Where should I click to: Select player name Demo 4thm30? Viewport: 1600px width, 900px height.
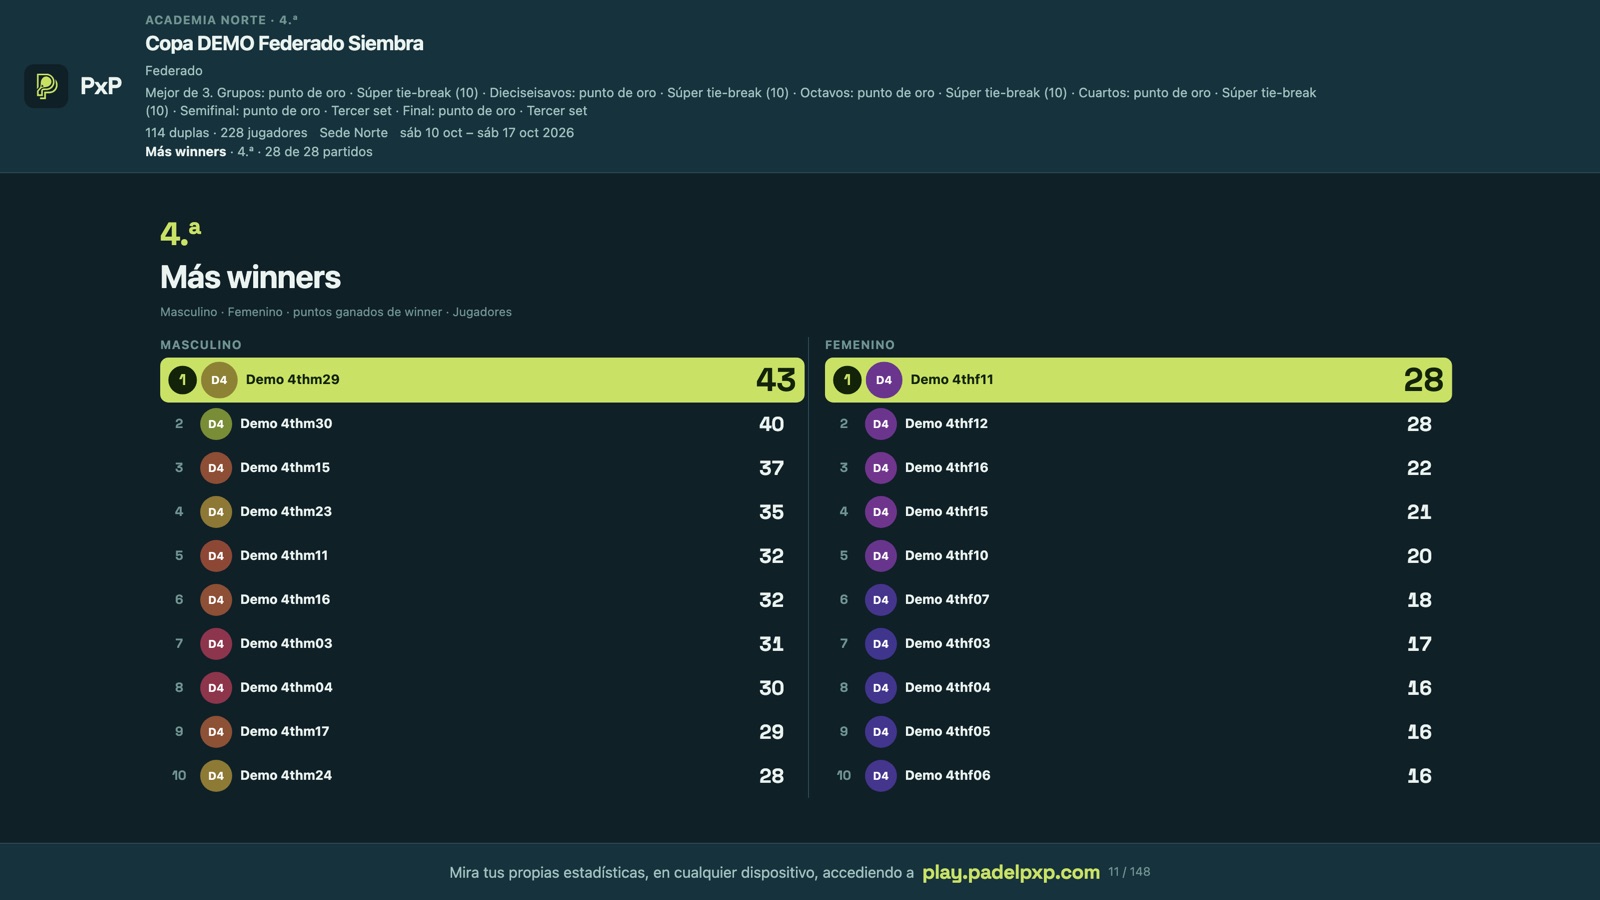tap(286, 424)
